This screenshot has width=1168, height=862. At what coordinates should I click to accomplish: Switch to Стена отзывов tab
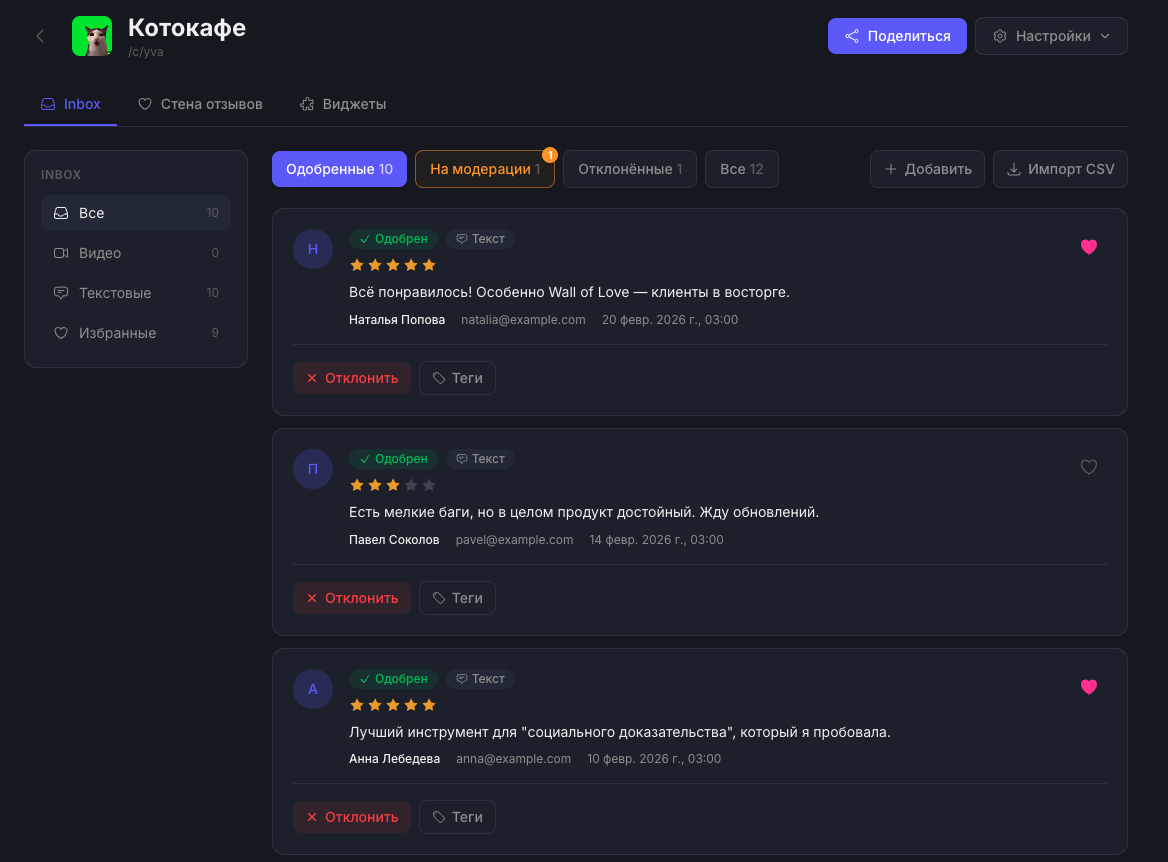point(200,104)
